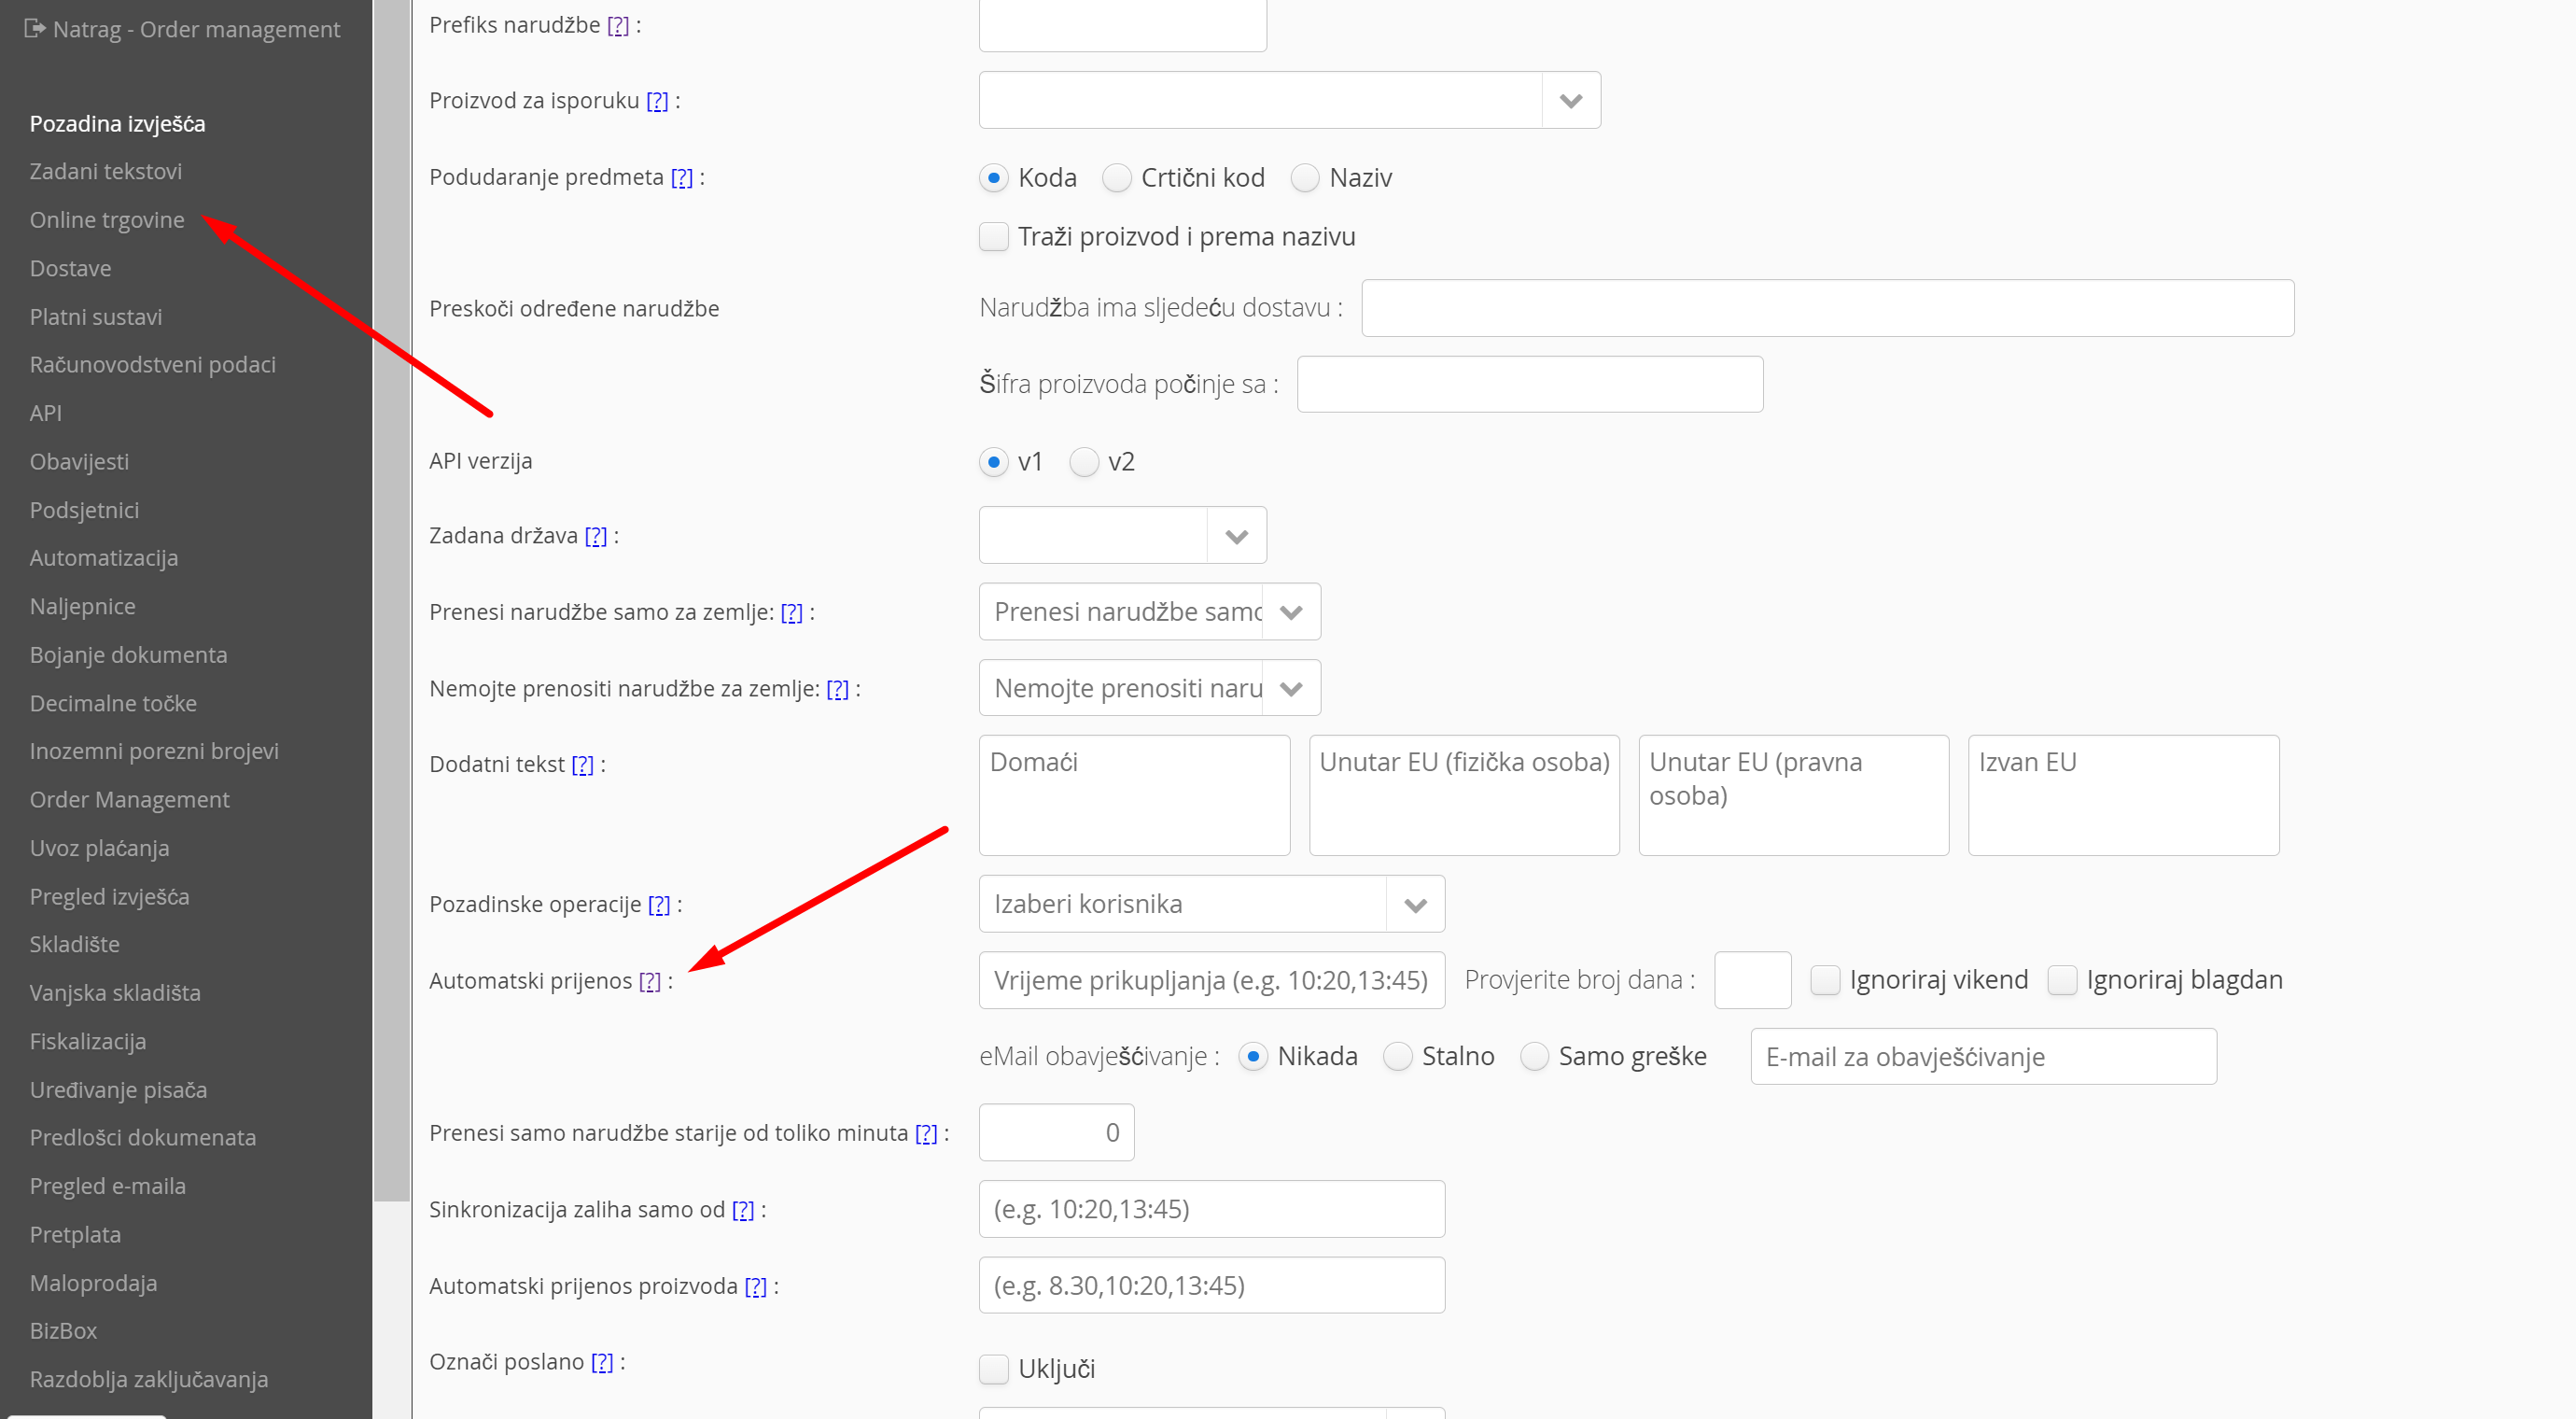Click help icon for Označi poslano
This screenshot has height=1419, width=2576.
point(601,1362)
